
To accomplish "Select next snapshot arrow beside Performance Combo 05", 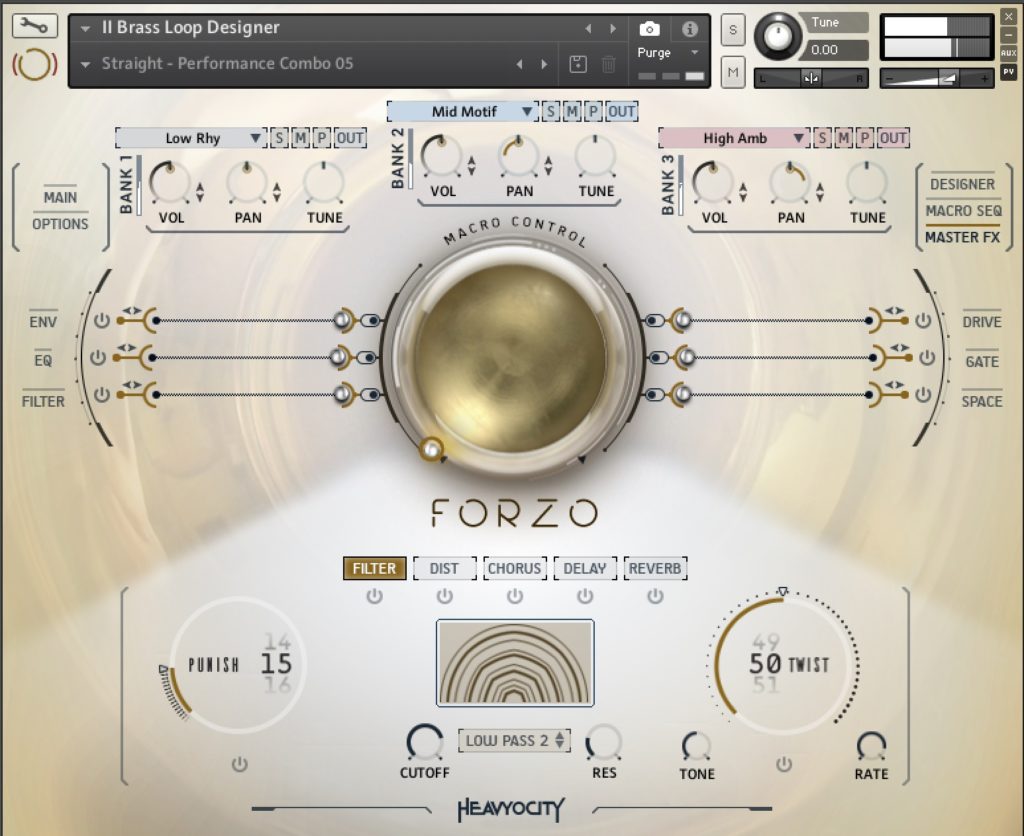I will pos(544,64).
